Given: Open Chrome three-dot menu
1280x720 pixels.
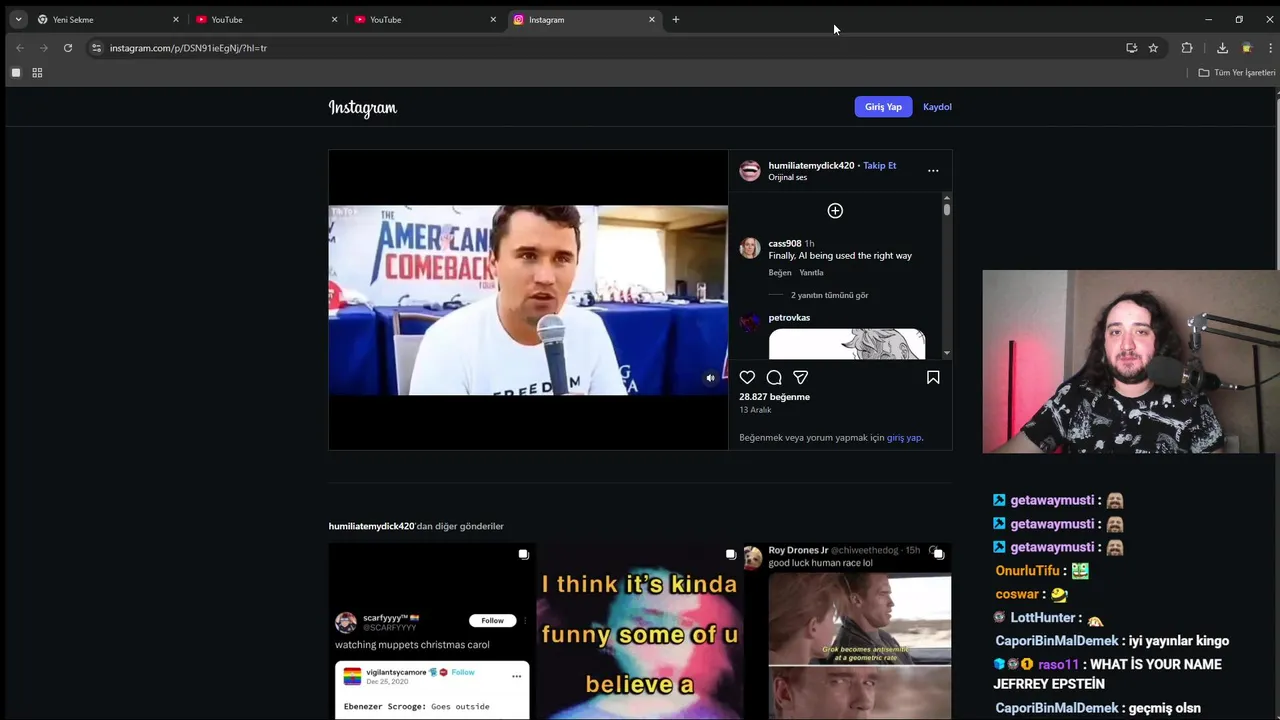Looking at the screenshot, I should pyautogui.click(x=1270, y=48).
